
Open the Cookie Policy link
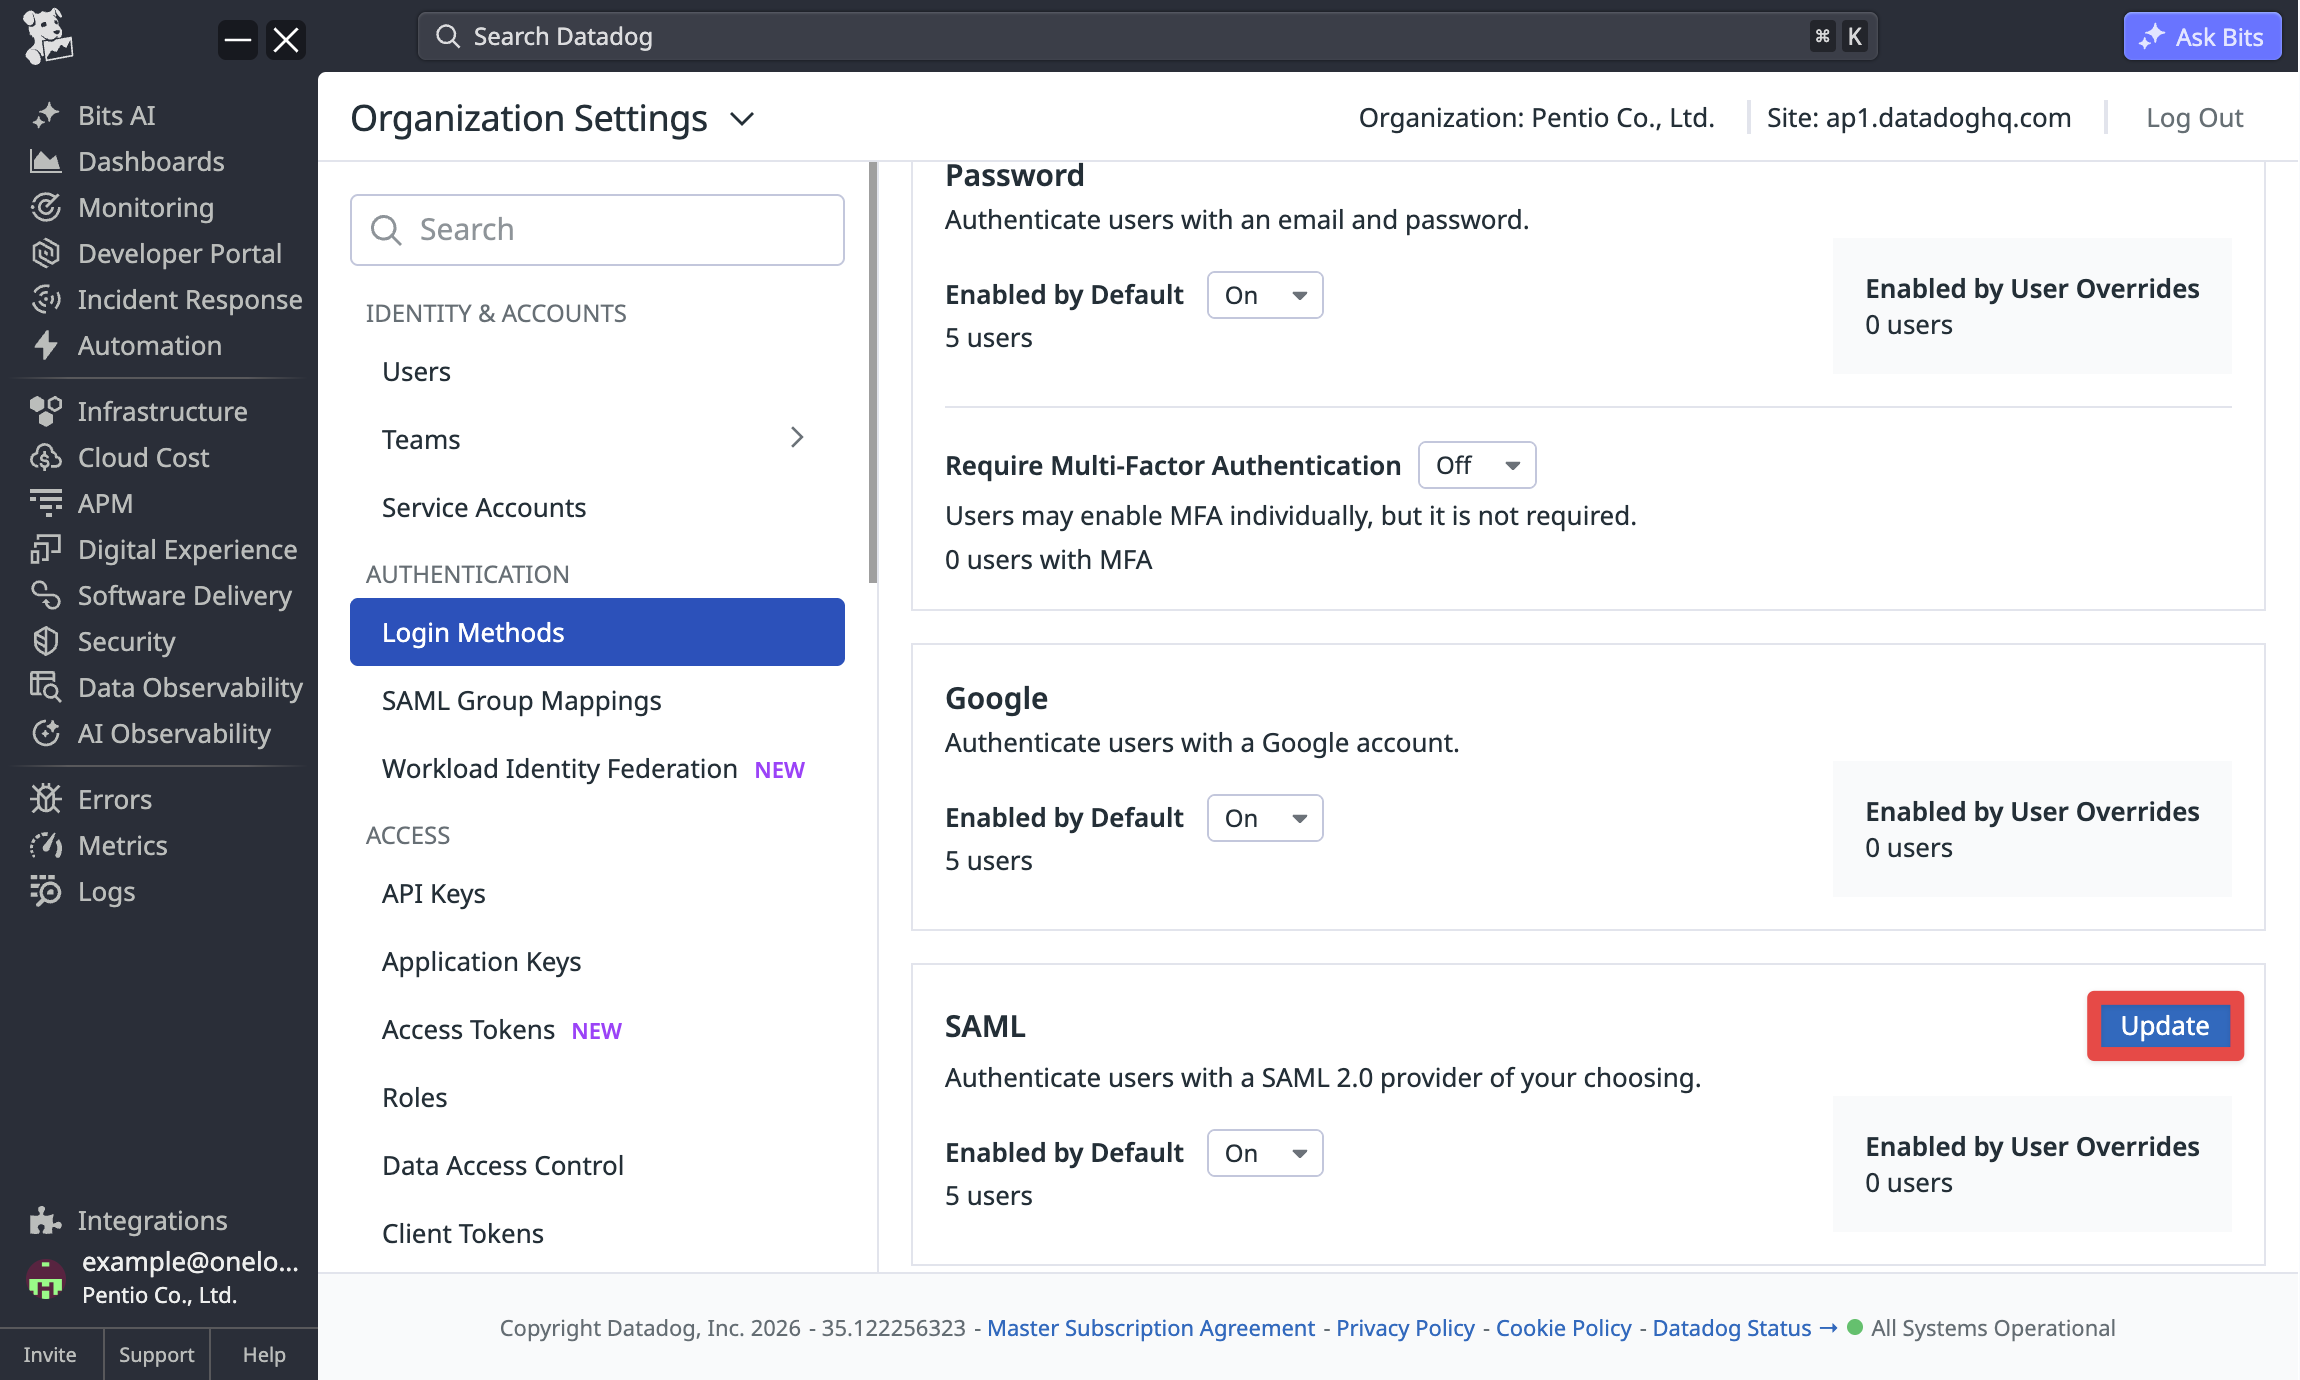1563,1328
